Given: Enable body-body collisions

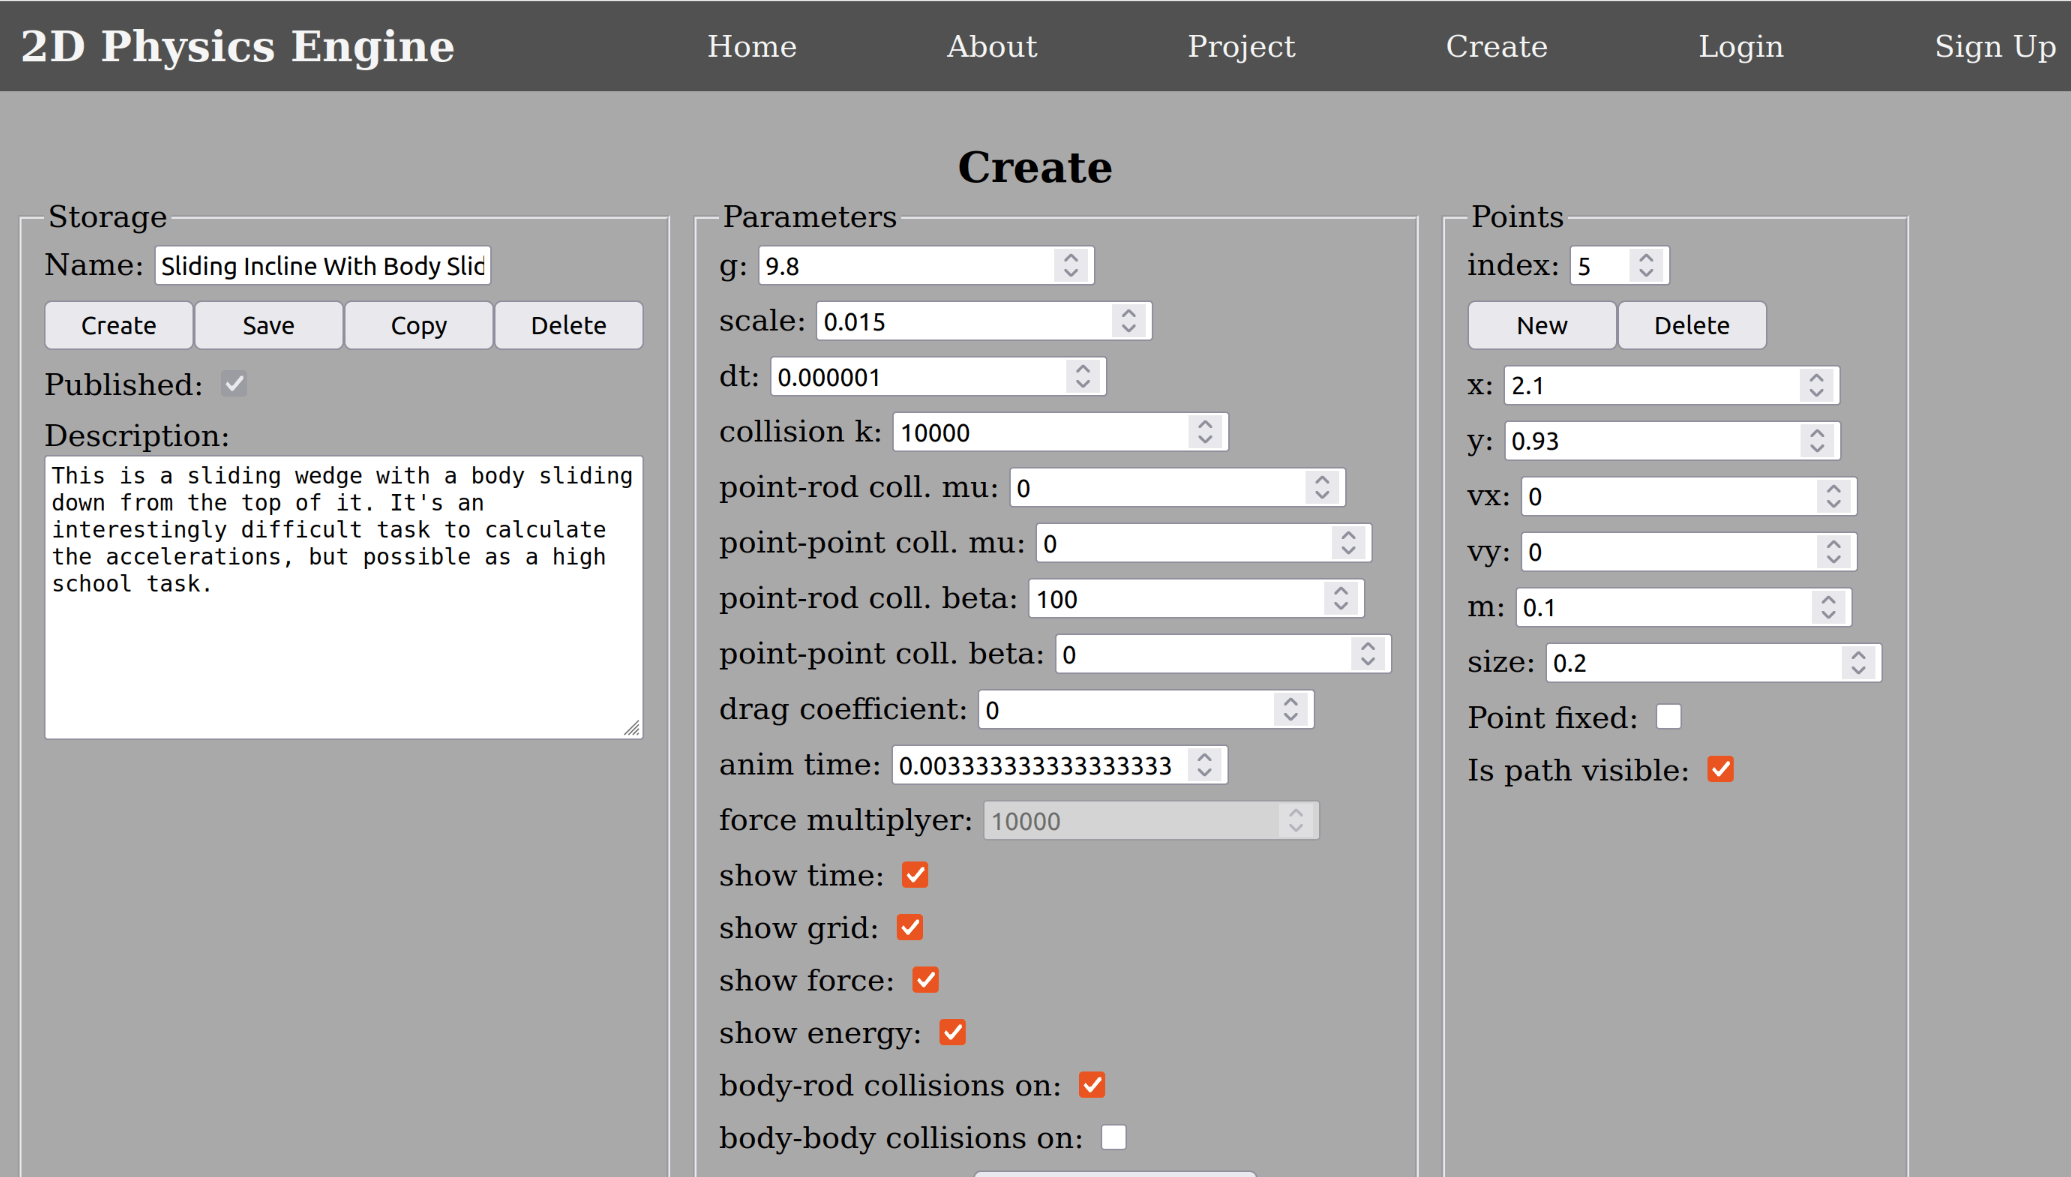Looking at the screenshot, I should coord(1113,1137).
